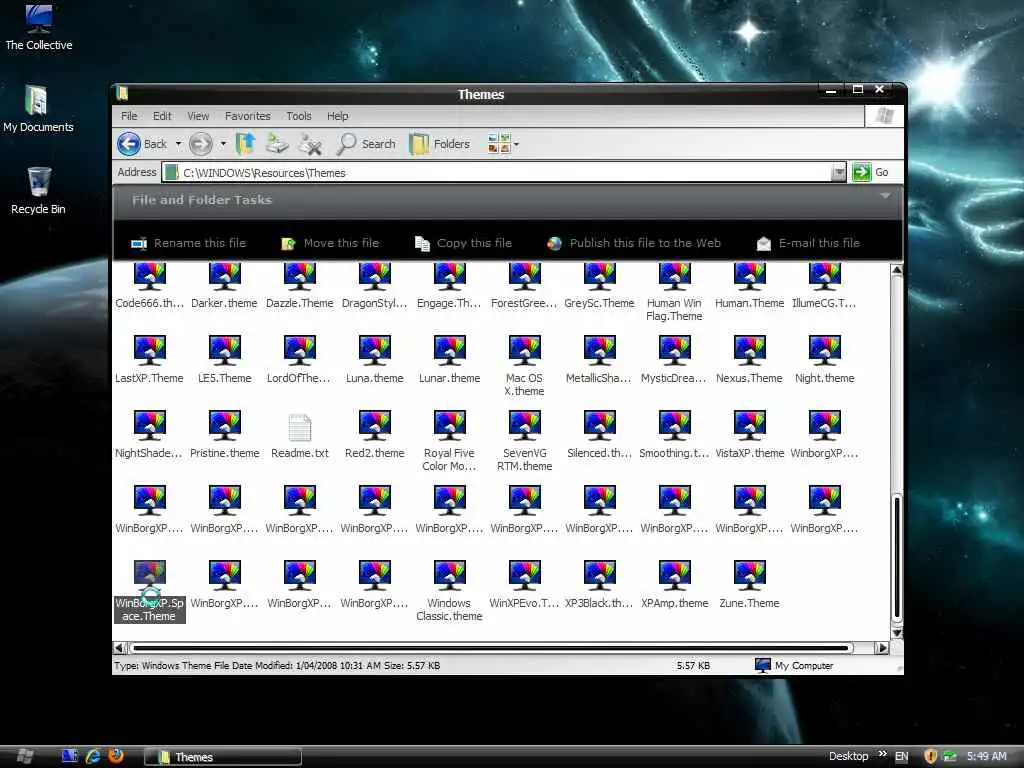Open the Tools menu
1024x768 pixels.
pos(299,116)
